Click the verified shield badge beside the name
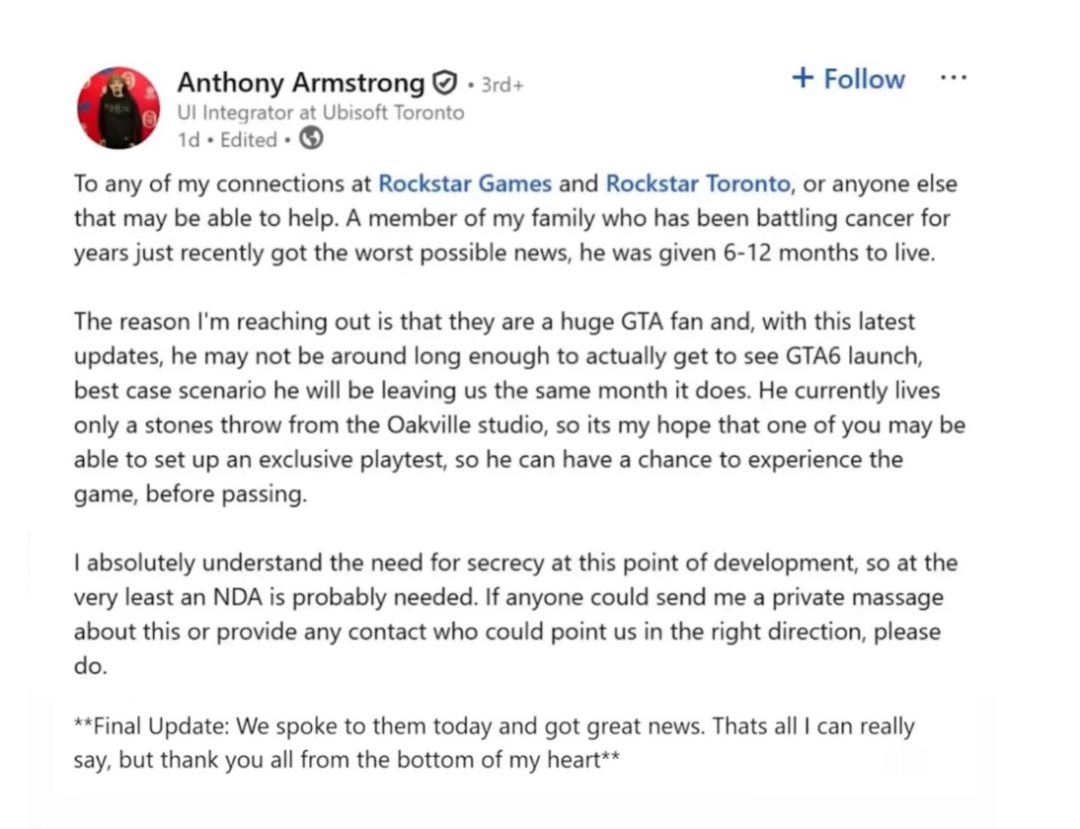 point(444,83)
